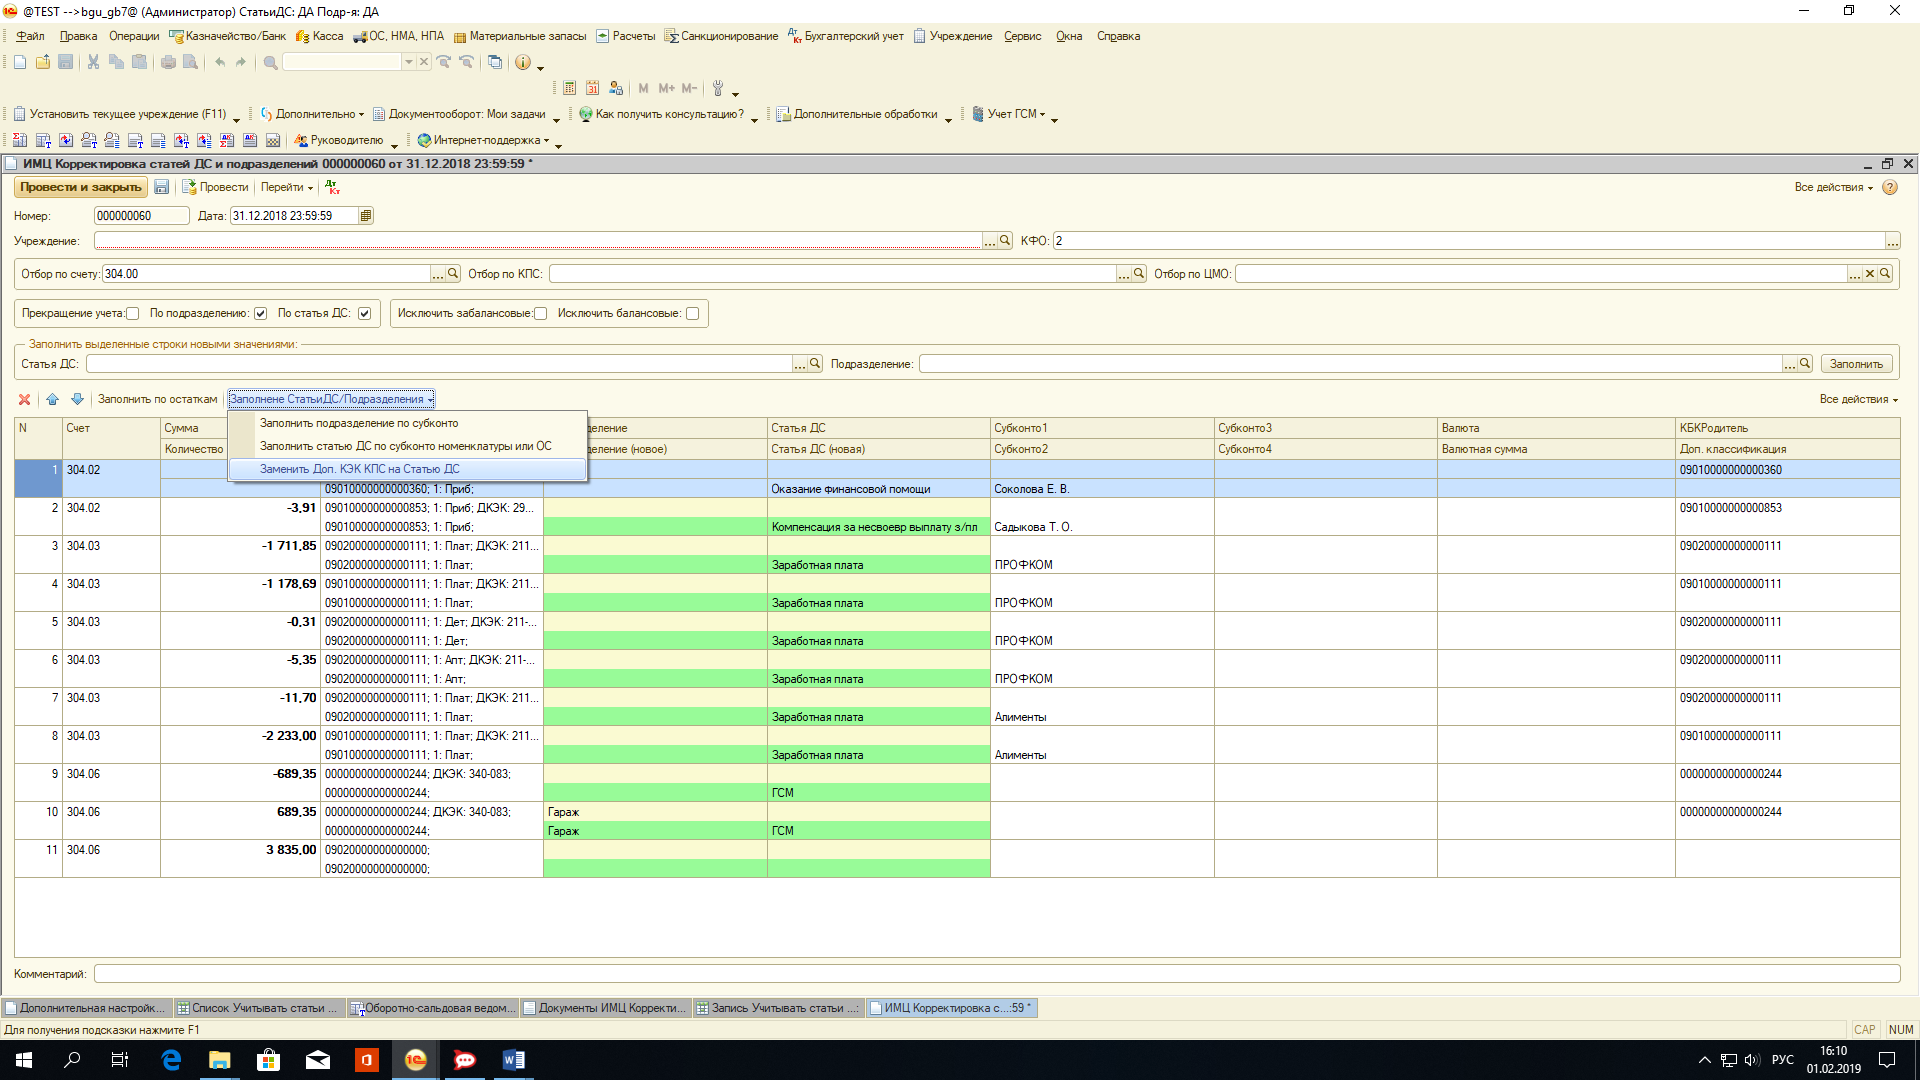The image size is (1920, 1080).
Task: Open the calendar icon in toolbar
Action: click(593, 88)
